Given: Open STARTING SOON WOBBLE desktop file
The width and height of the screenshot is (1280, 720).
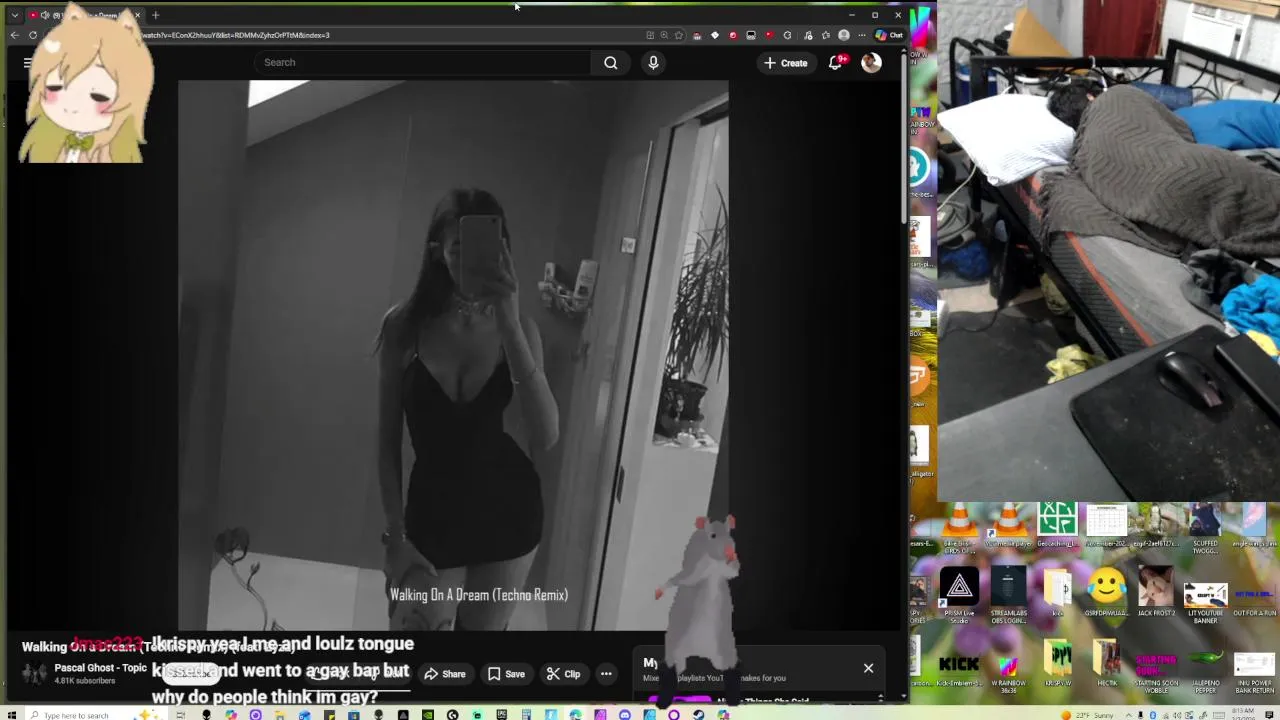Looking at the screenshot, I should click(1155, 673).
